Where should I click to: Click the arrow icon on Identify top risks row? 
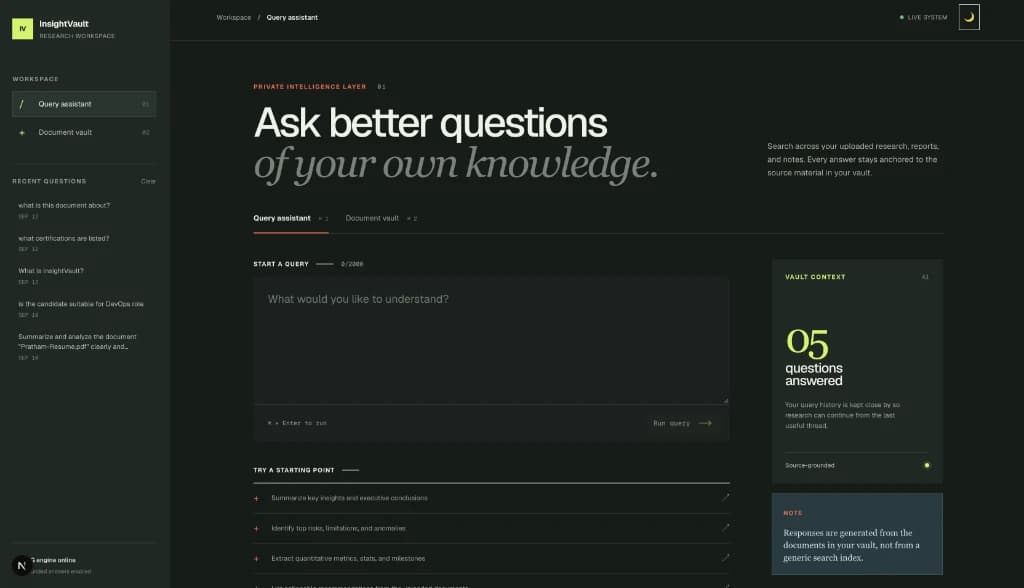[726, 527]
